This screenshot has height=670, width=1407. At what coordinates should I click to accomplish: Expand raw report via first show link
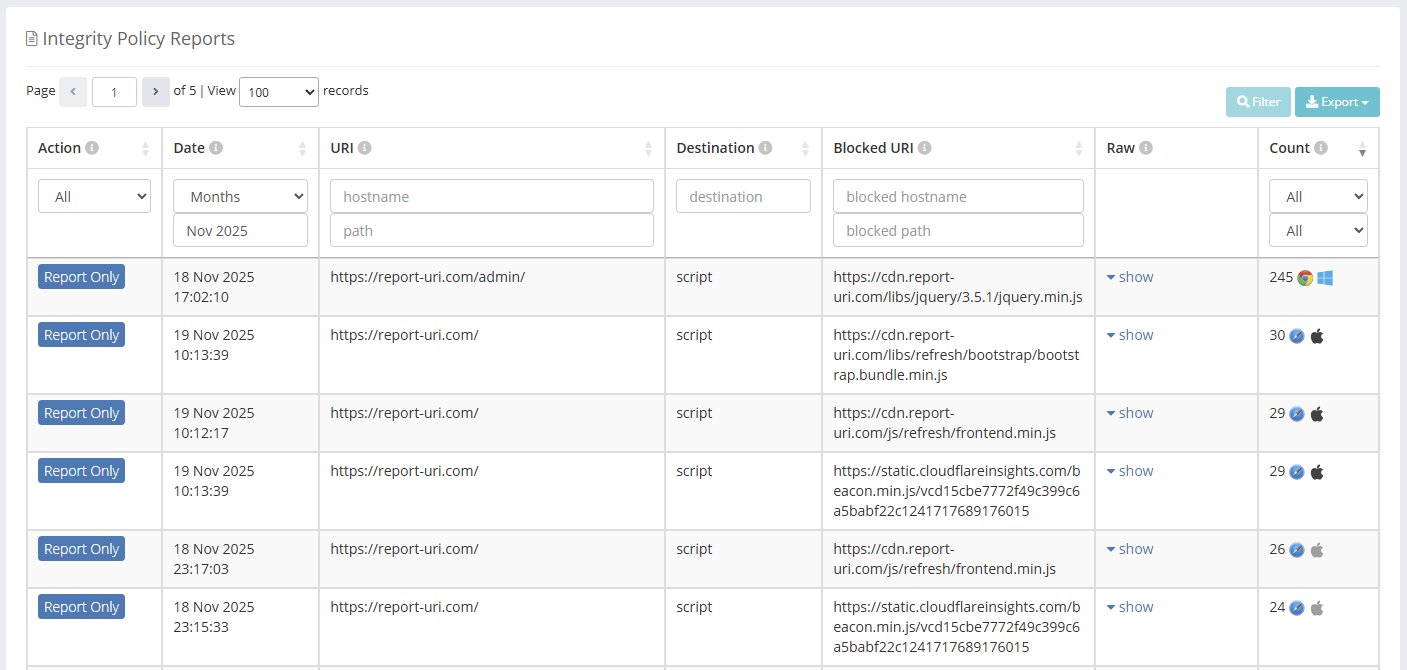(1130, 277)
